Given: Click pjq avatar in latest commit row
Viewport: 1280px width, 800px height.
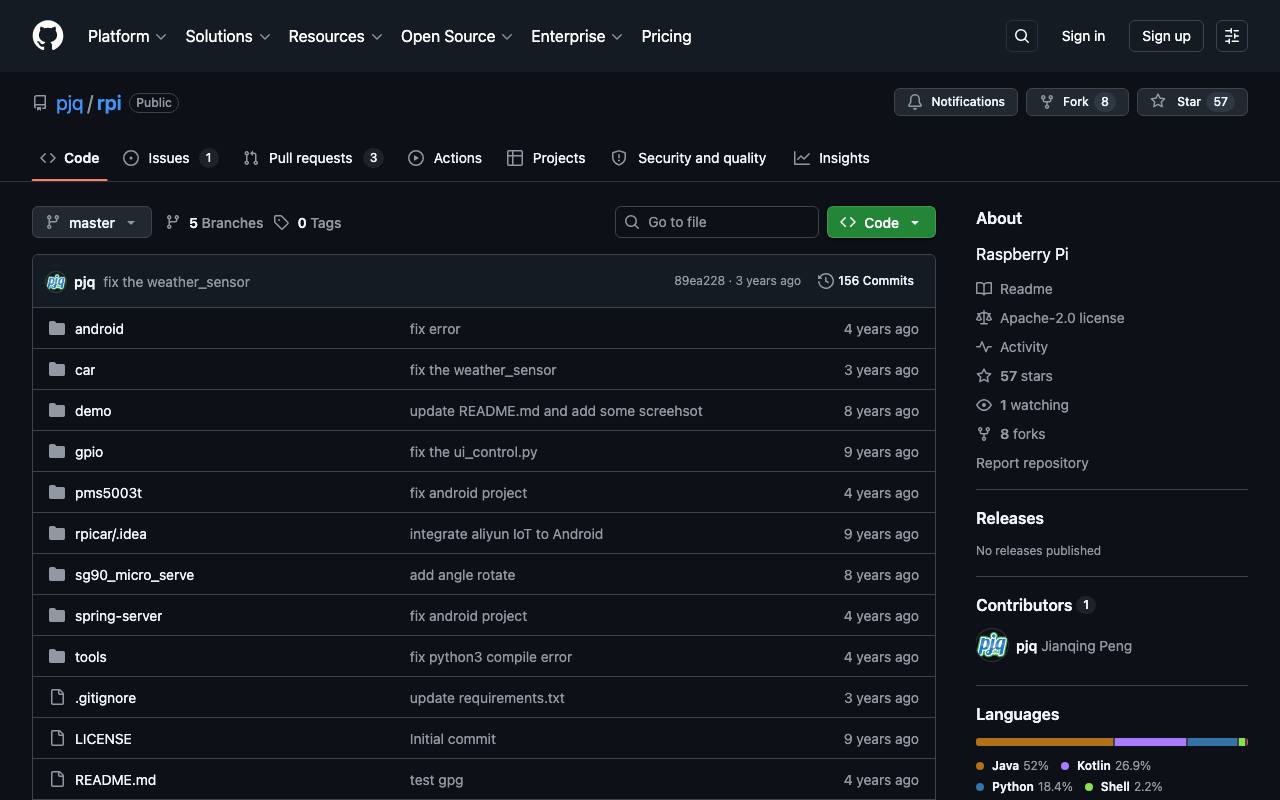Looking at the screenshot, I should coord(56,282).
